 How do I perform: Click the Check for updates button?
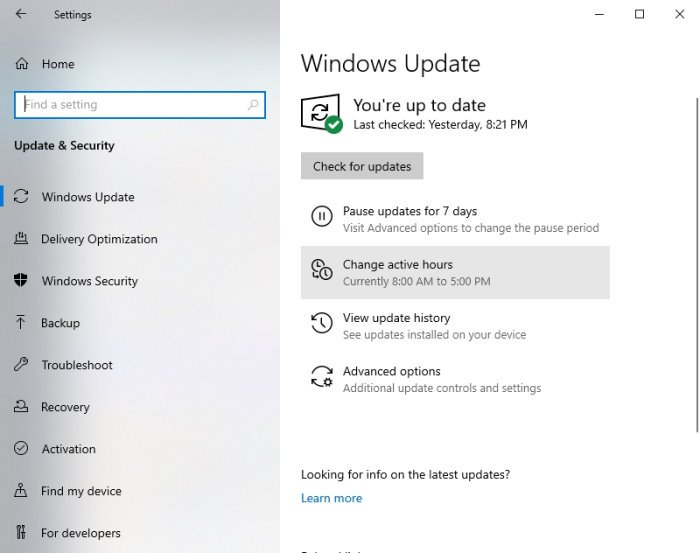point(362,166)
